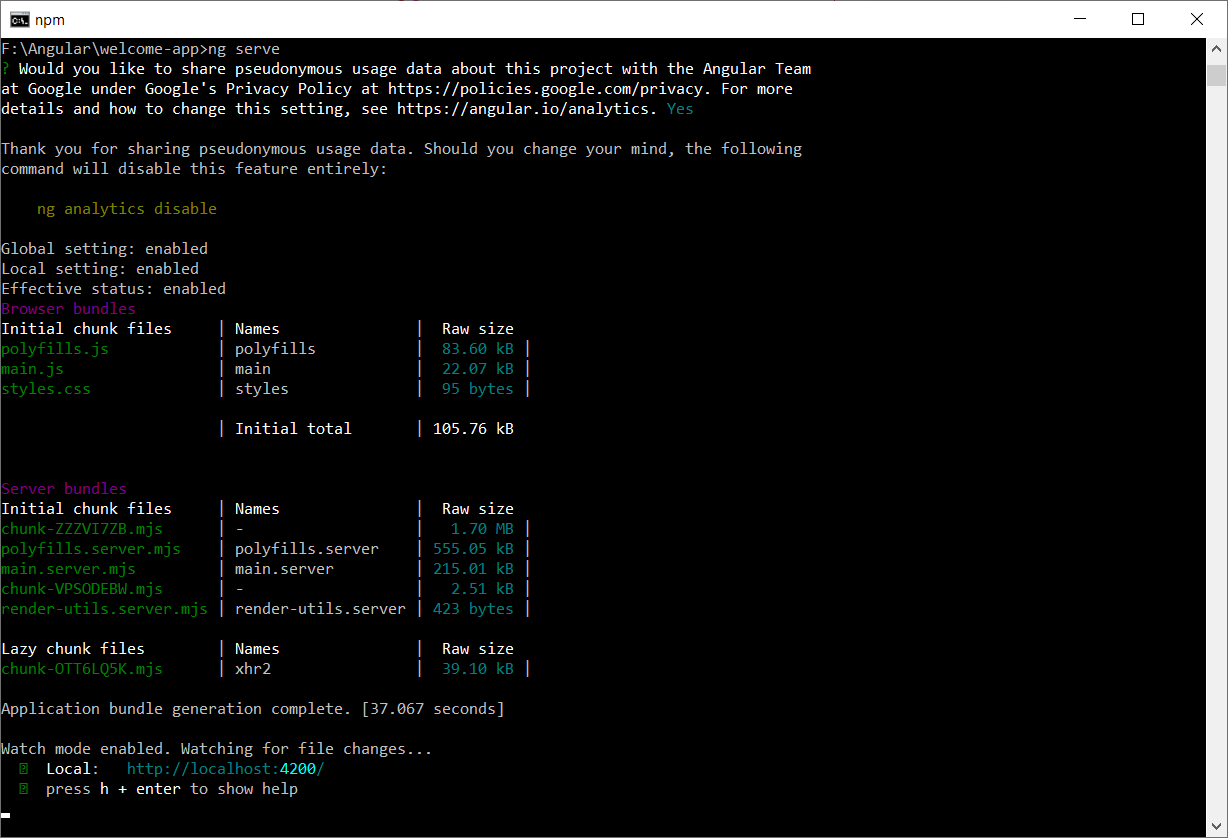Click the 'render-utils.server' name entry

321,609
